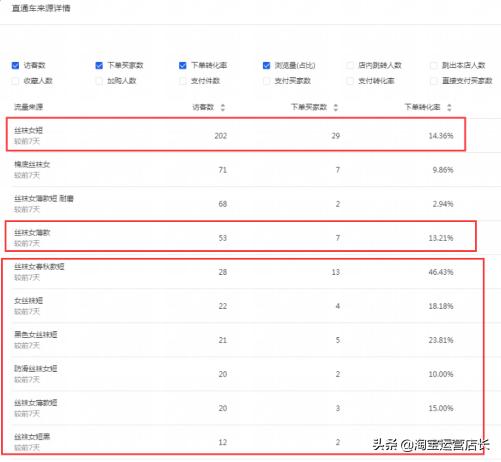Viewport: 501px width, 462px height.
Task: Click visitor count 21
Action: (223, 340)
